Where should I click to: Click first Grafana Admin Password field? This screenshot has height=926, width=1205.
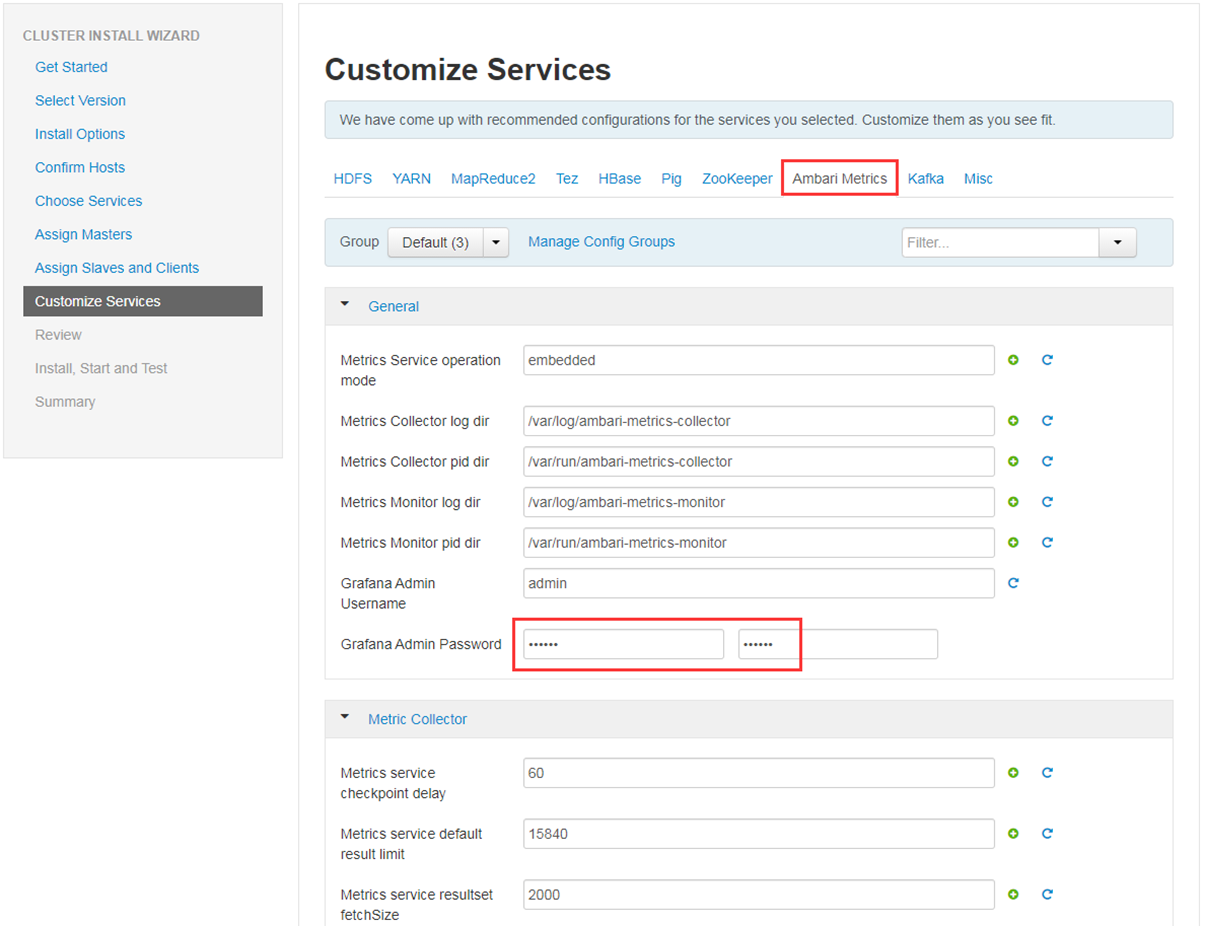click(623, 644)
